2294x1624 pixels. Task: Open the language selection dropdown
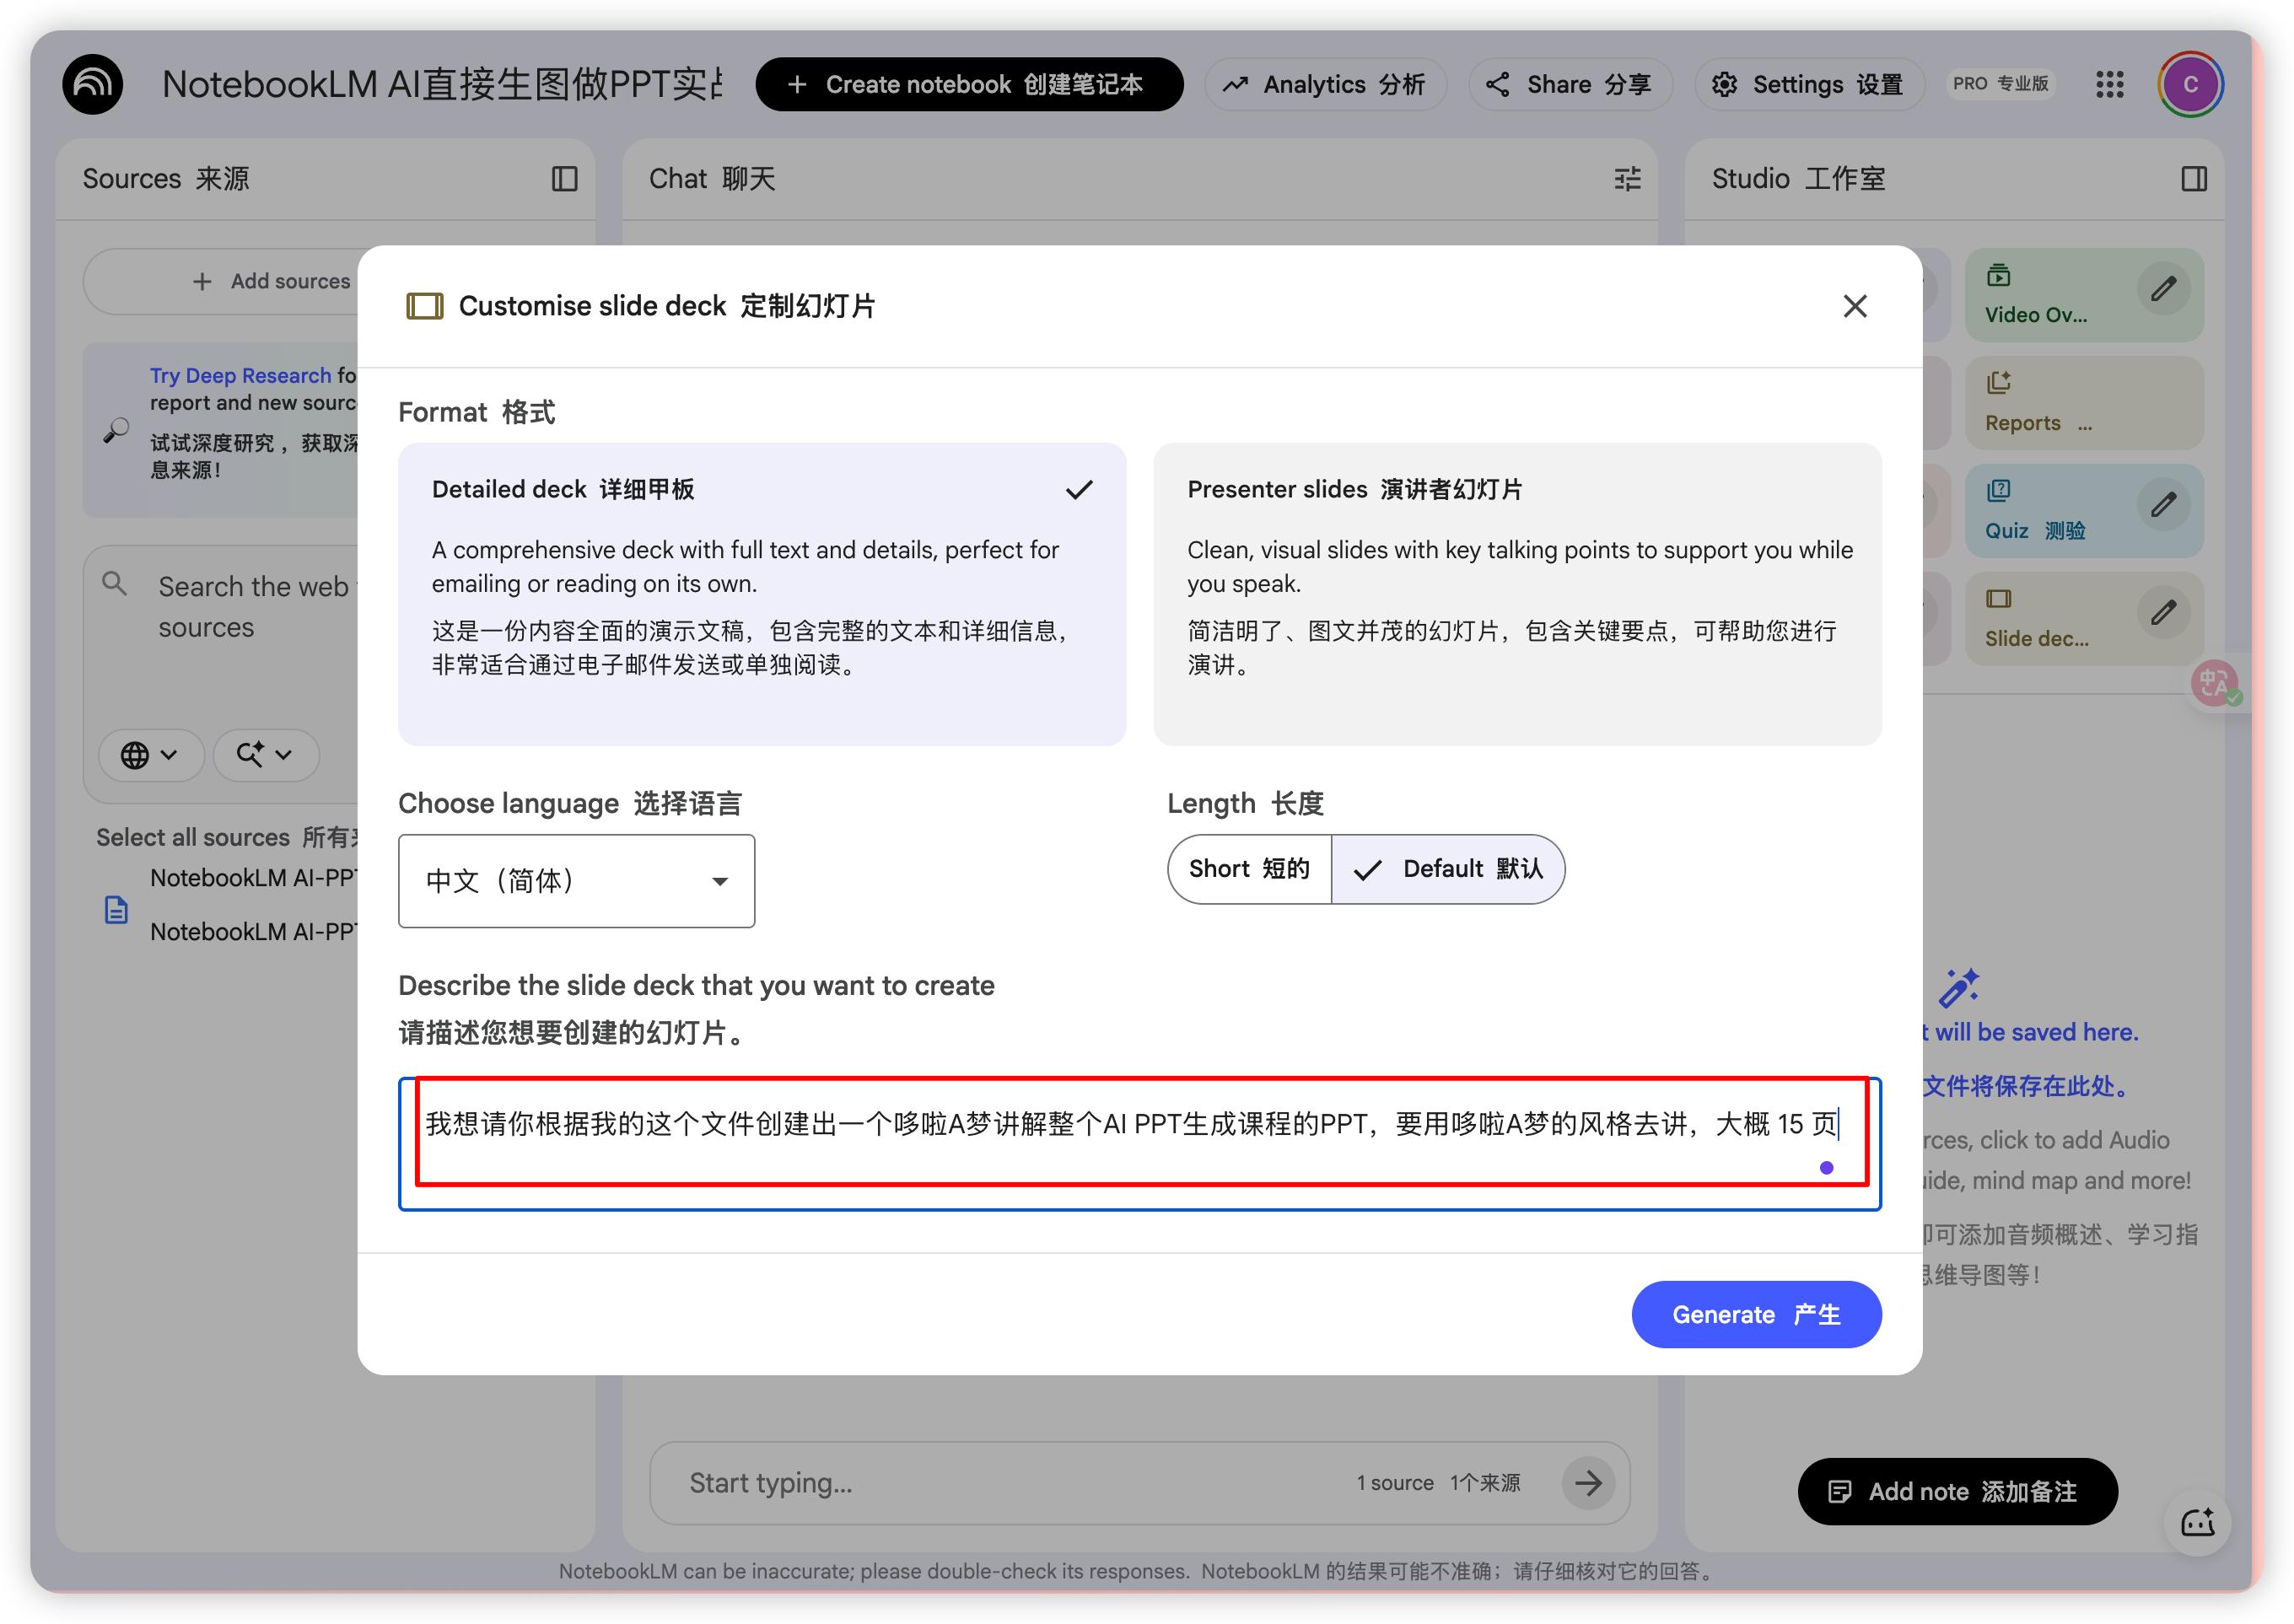576,881
